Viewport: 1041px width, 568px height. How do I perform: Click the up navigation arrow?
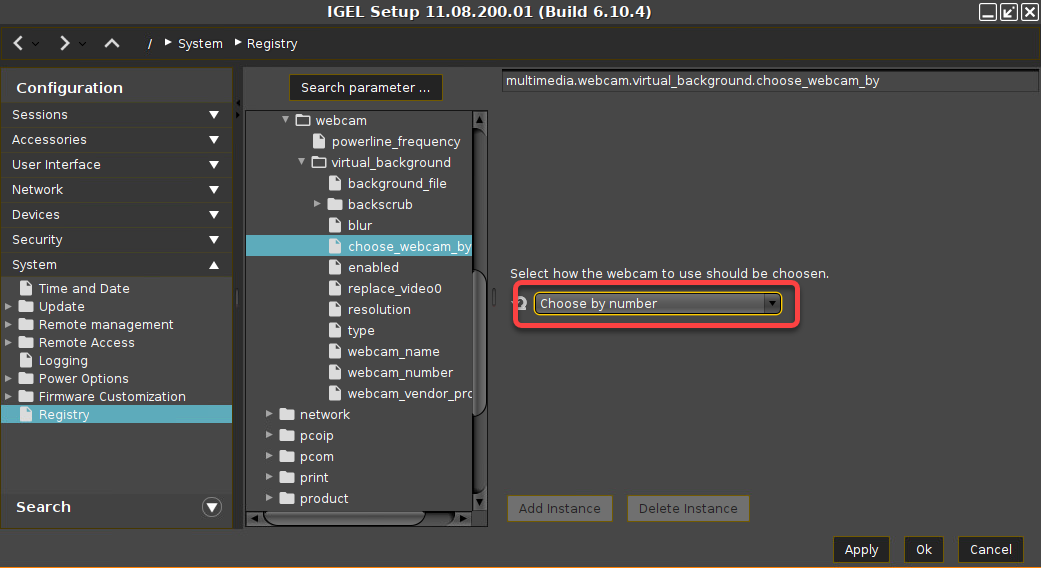112,43
